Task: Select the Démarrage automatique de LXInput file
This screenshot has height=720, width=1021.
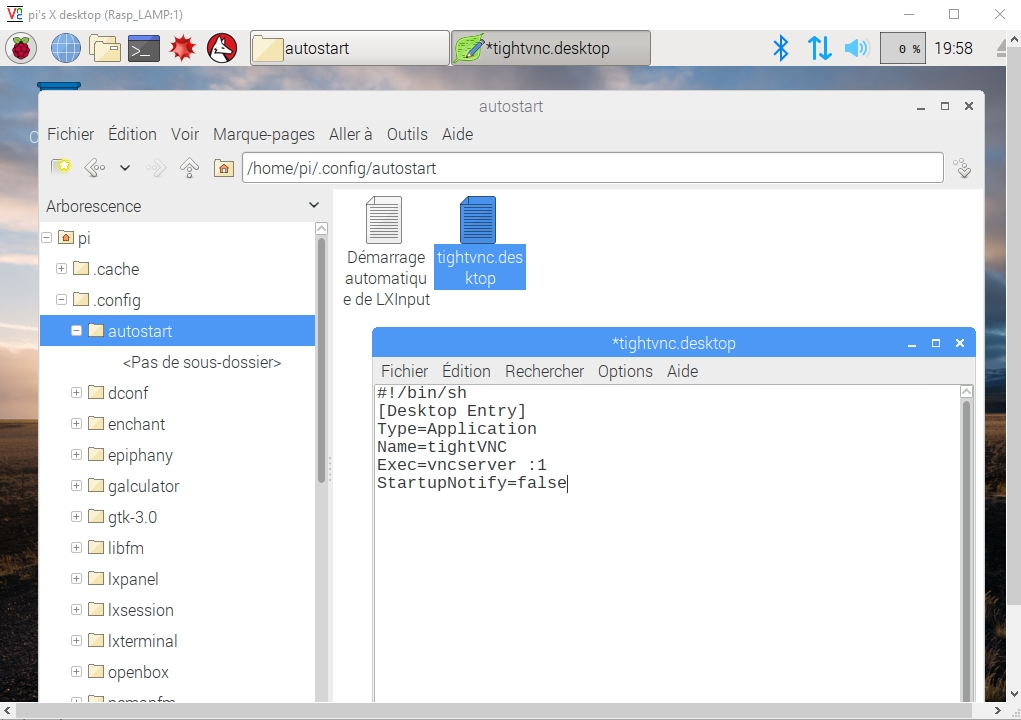Action: pyautogui.click(x=386, y=252)
